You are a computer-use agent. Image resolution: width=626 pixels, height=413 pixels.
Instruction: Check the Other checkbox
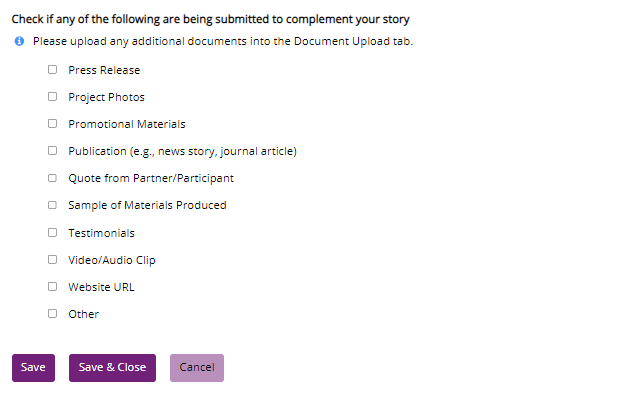[52, 313]
